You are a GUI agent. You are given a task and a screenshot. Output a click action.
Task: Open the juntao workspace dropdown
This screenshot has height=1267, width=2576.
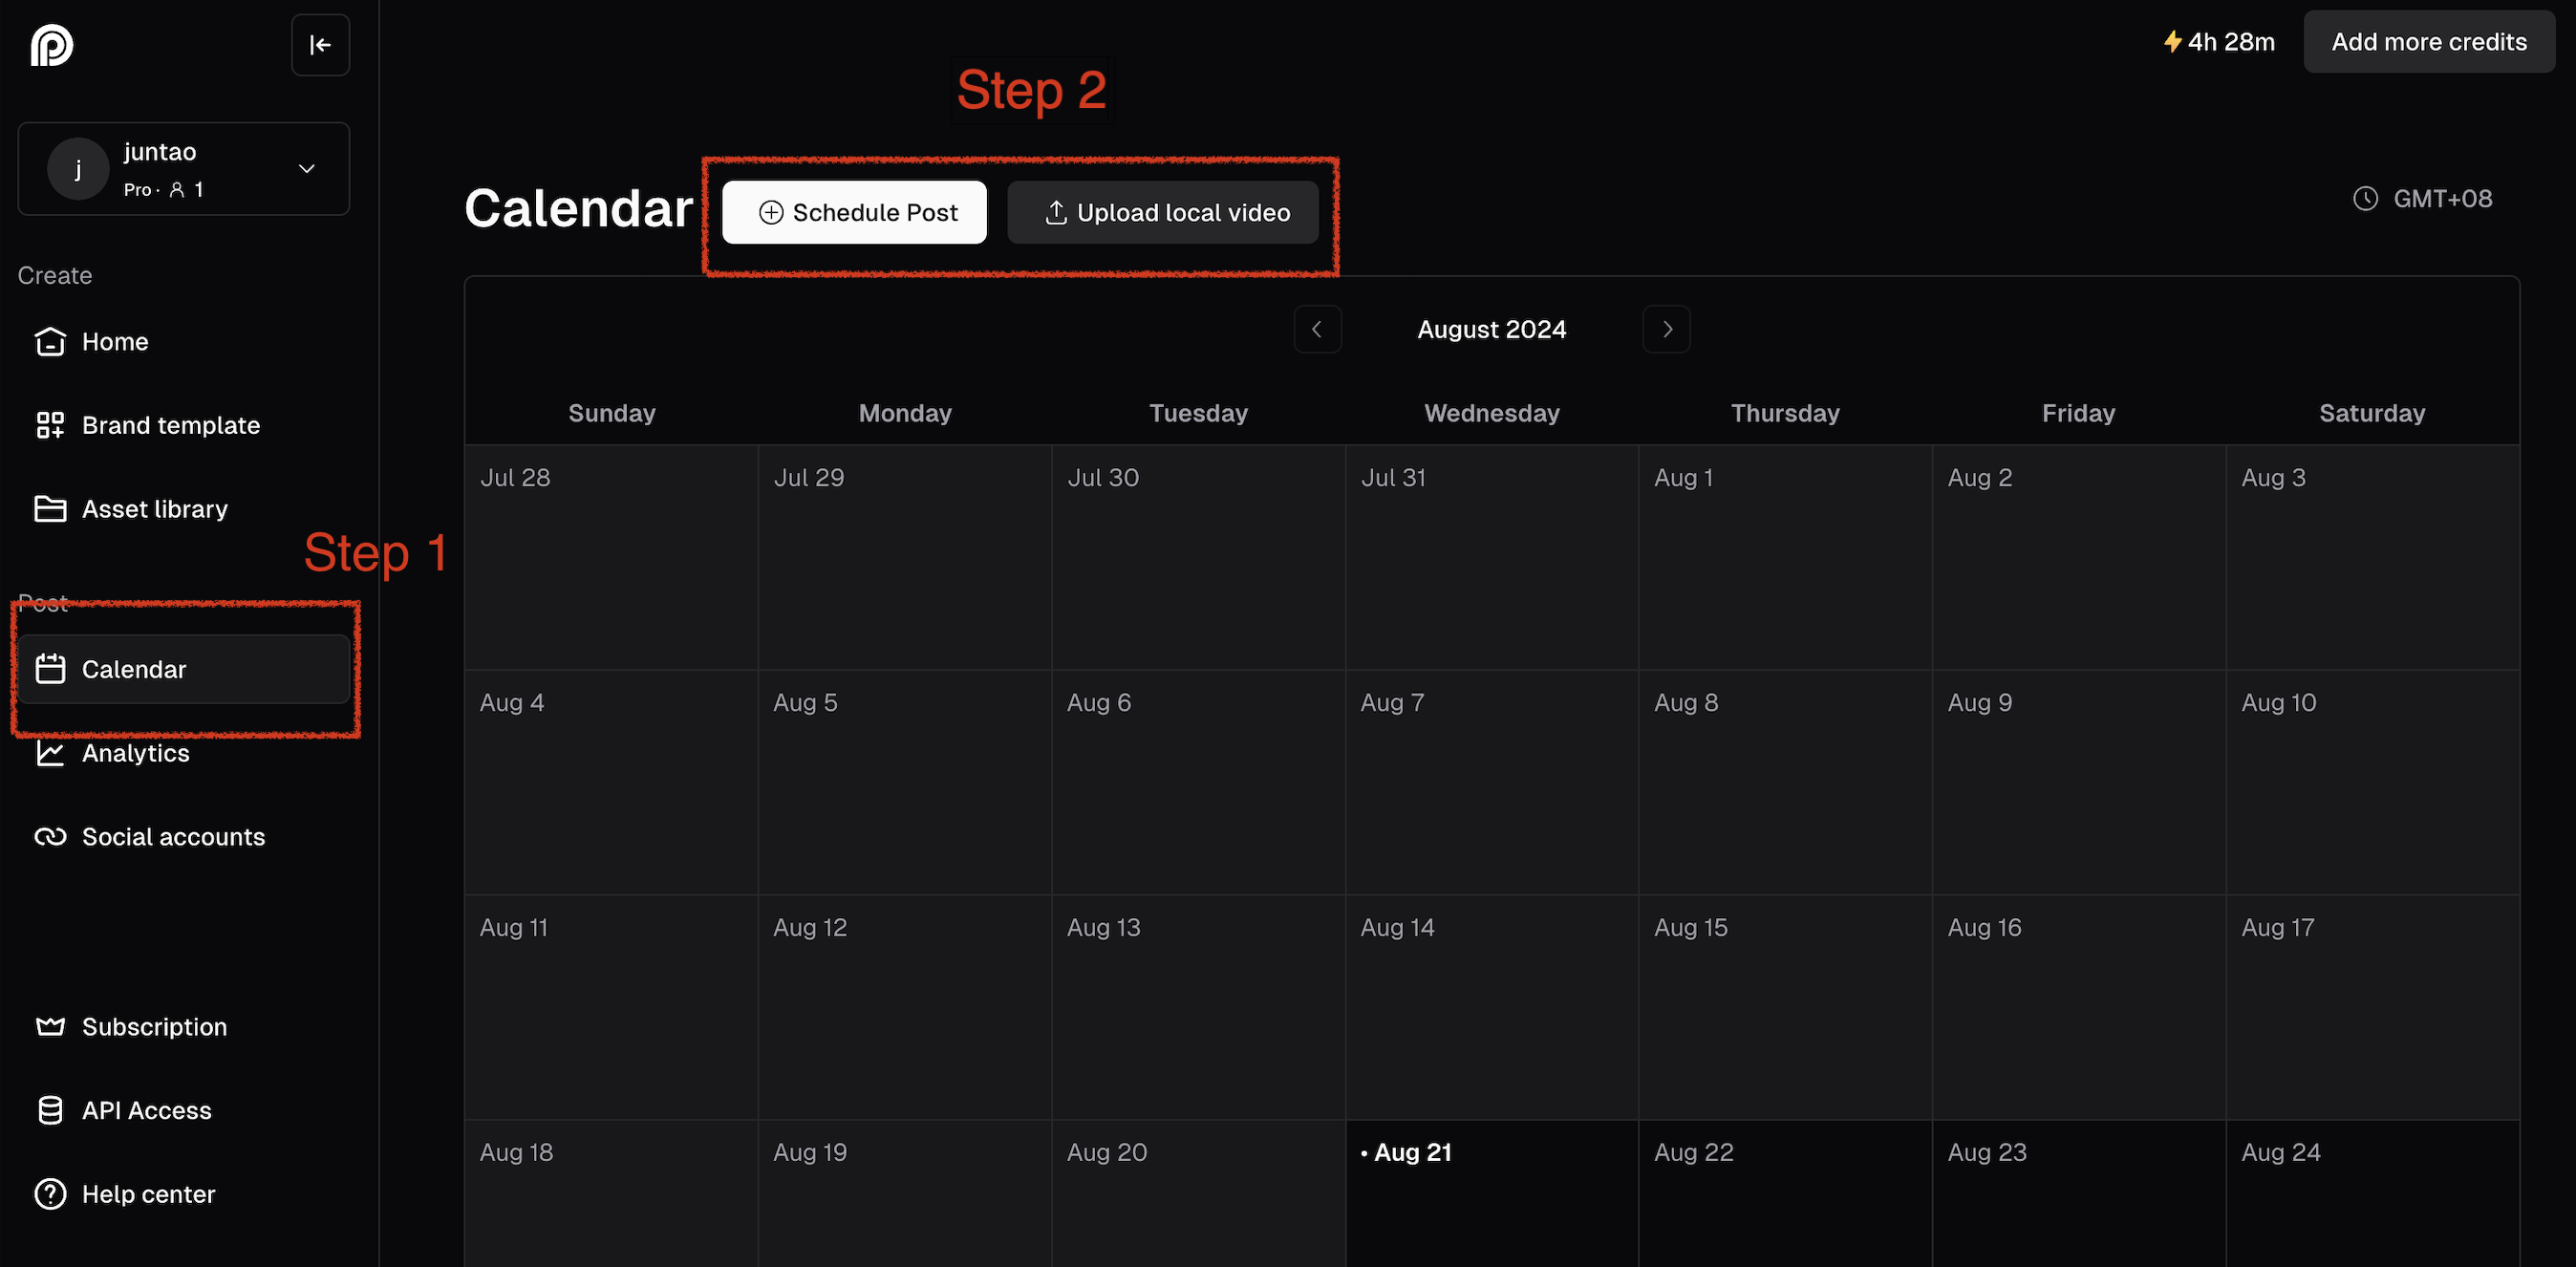coord(184,169)
